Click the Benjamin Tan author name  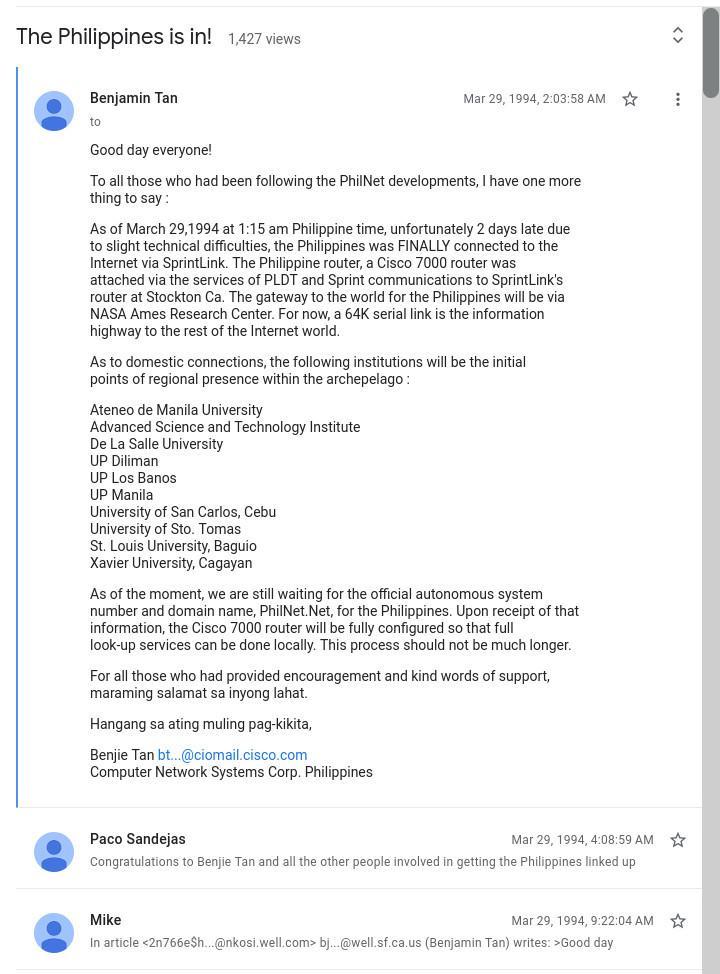click(134, 98)
